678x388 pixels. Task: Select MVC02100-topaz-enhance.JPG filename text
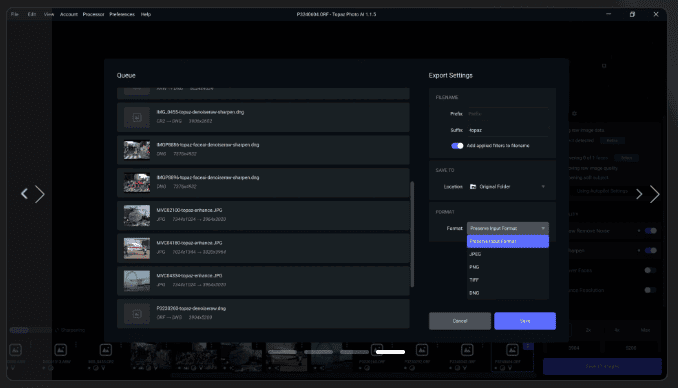coord(189,210)
